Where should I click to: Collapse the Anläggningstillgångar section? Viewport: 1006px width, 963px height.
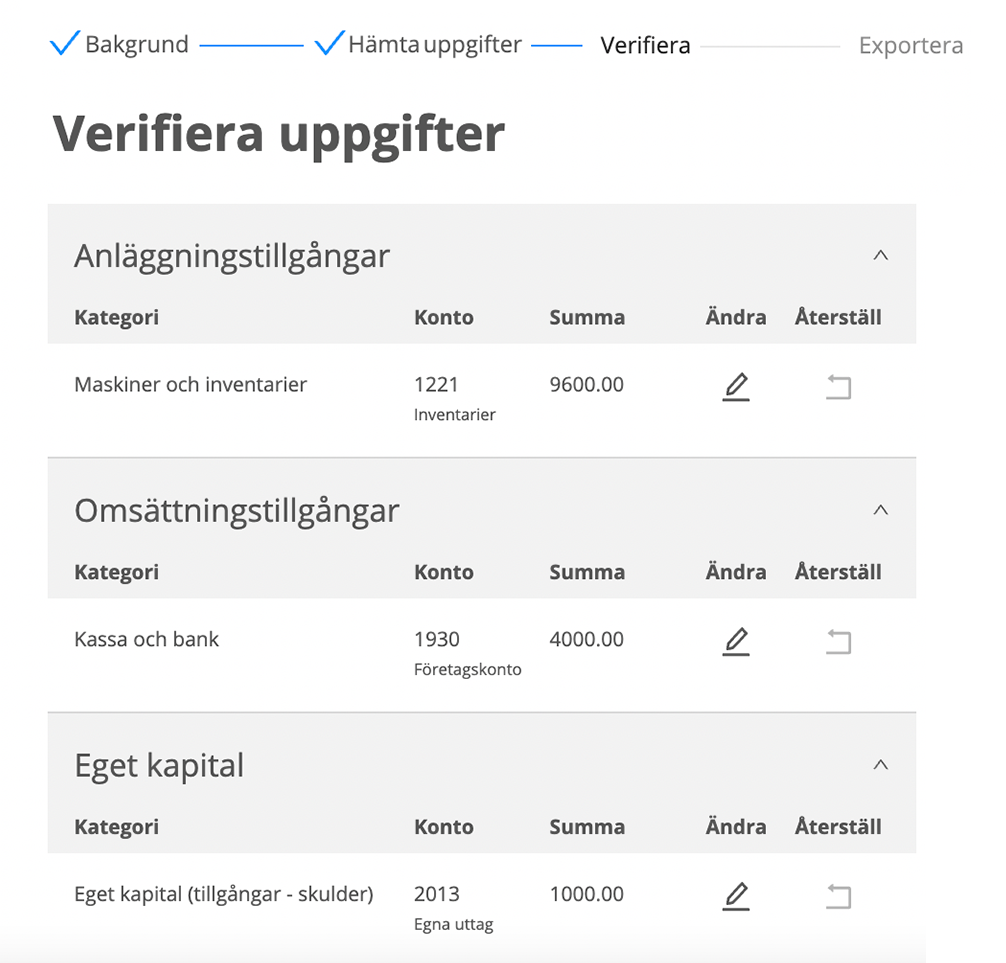[x=880, y=256]
